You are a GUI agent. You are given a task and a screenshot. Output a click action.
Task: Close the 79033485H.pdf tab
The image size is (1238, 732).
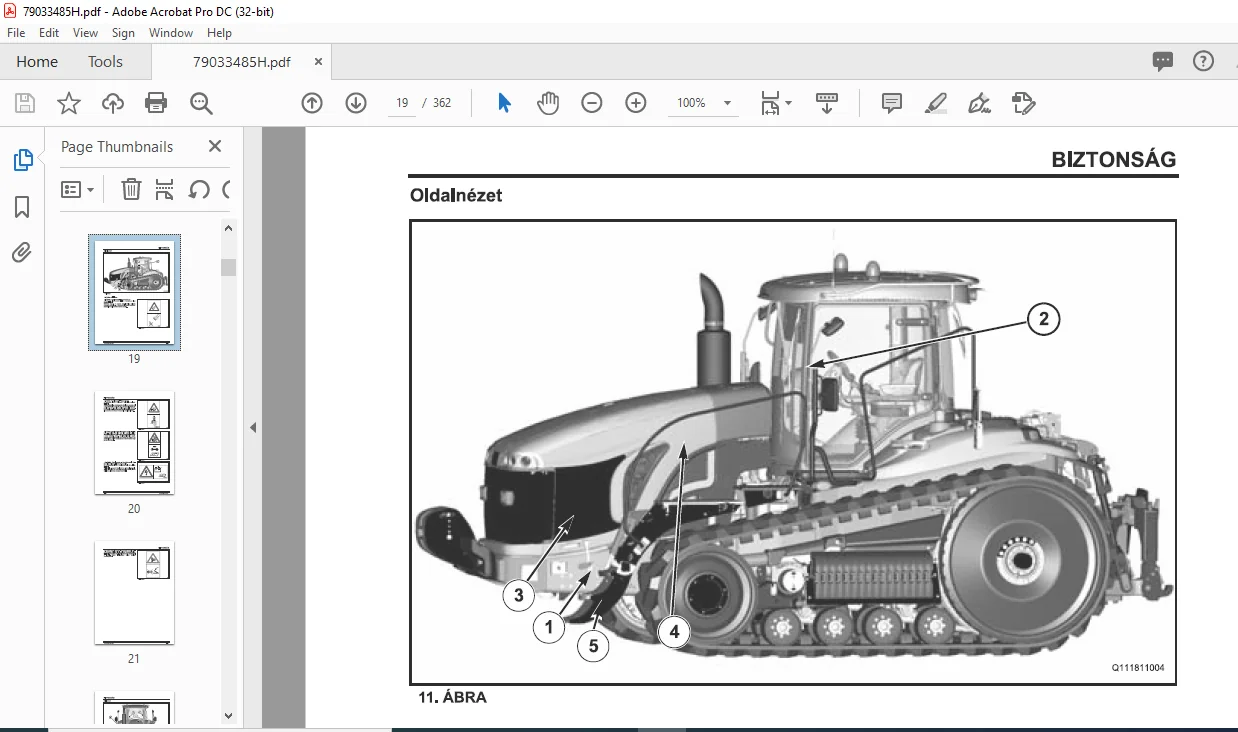[x=317, y=62]
